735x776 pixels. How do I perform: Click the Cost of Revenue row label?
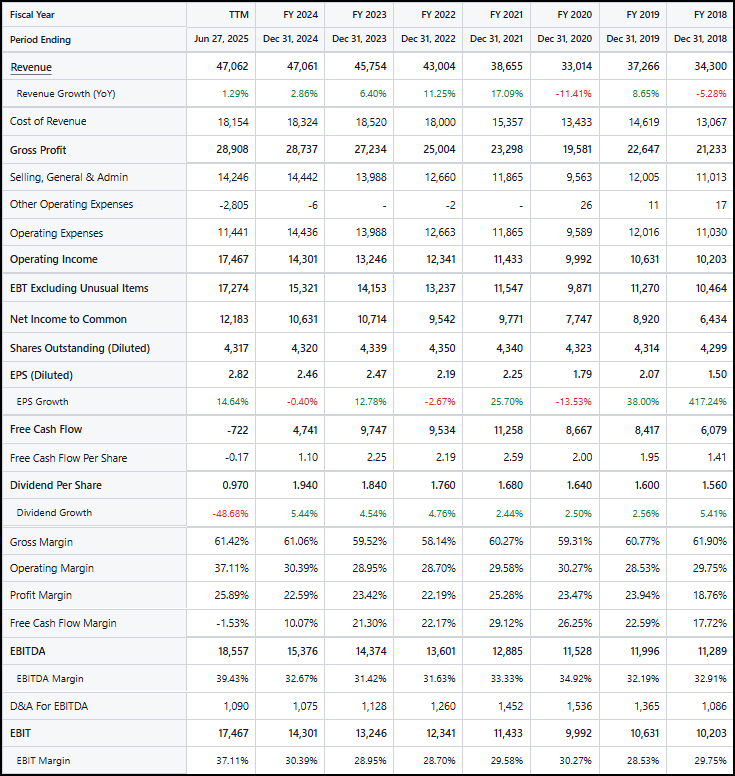tap(48, 121)
